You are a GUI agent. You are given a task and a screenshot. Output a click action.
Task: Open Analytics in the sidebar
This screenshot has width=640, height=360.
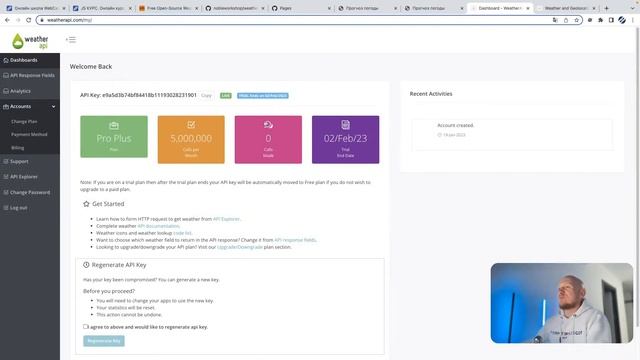pos(30,91)
